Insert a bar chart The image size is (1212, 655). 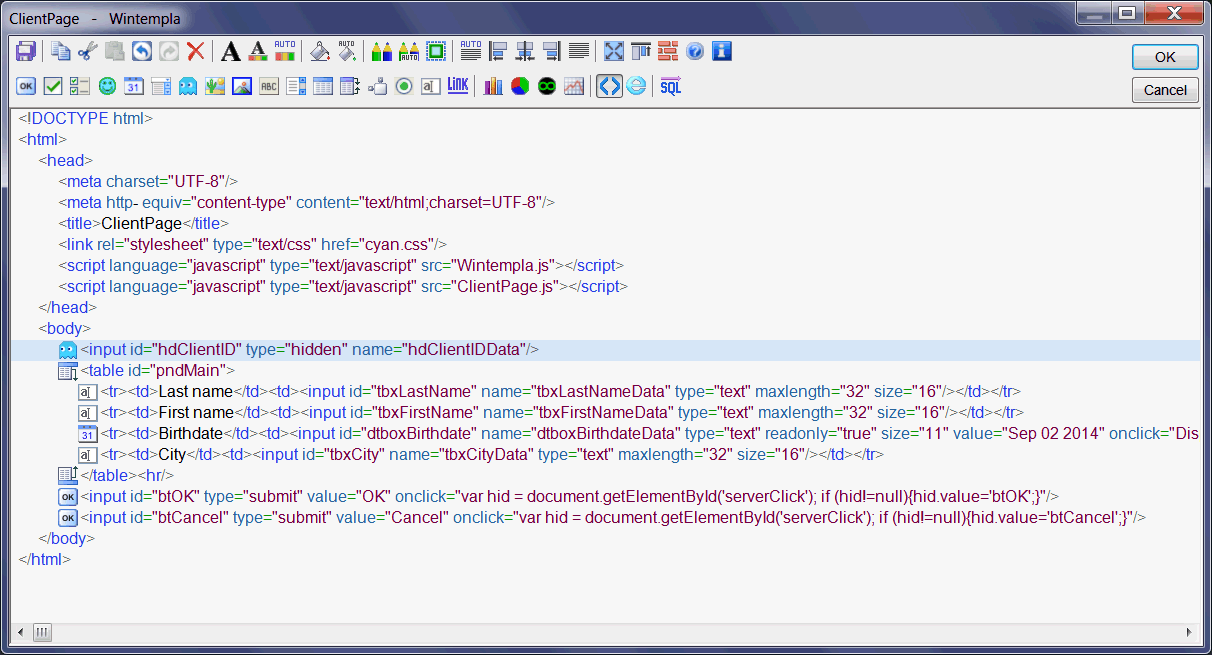coord(493,86)
